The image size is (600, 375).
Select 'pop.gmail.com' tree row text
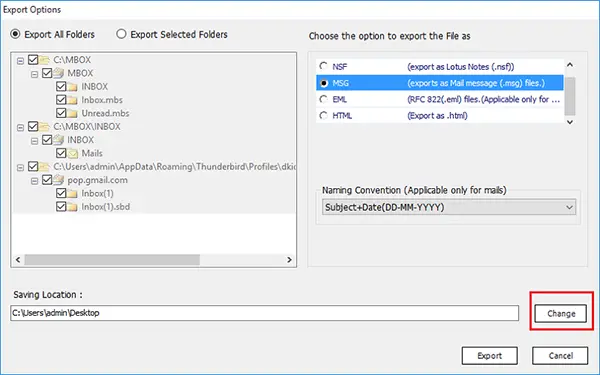(98, 180)
